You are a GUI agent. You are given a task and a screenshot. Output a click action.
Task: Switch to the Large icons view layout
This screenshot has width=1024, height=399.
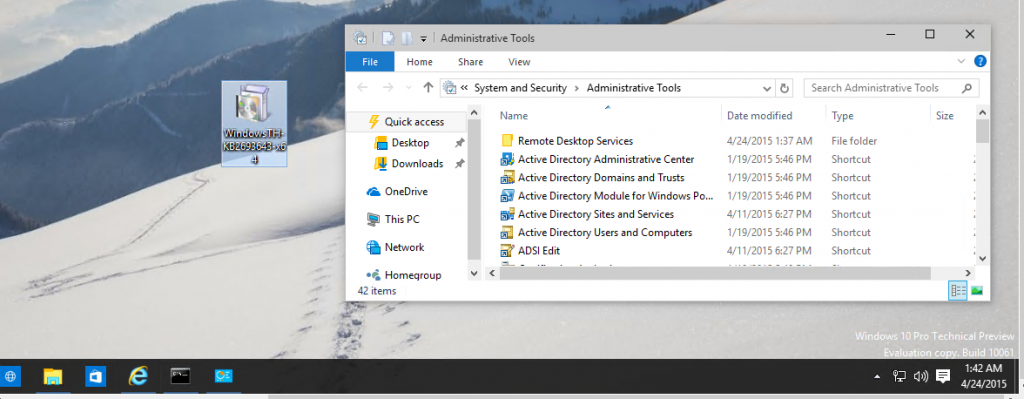[x=976, y=291]
